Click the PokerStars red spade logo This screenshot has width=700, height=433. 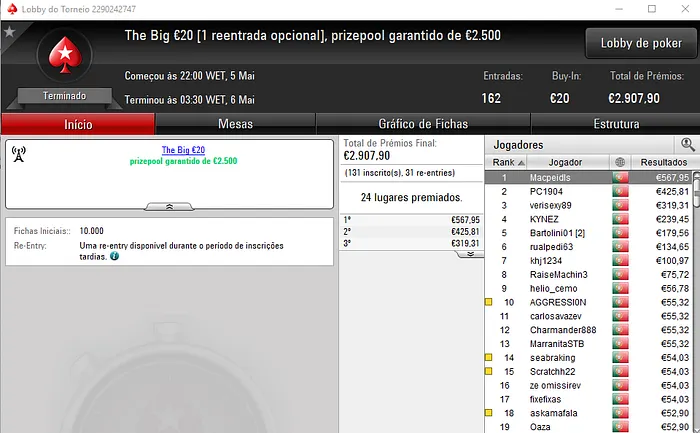pyautogui.click(x=63, y=55)
